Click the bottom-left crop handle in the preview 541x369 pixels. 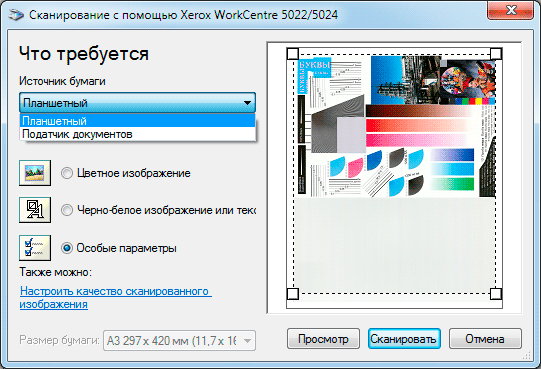(293, 294)
